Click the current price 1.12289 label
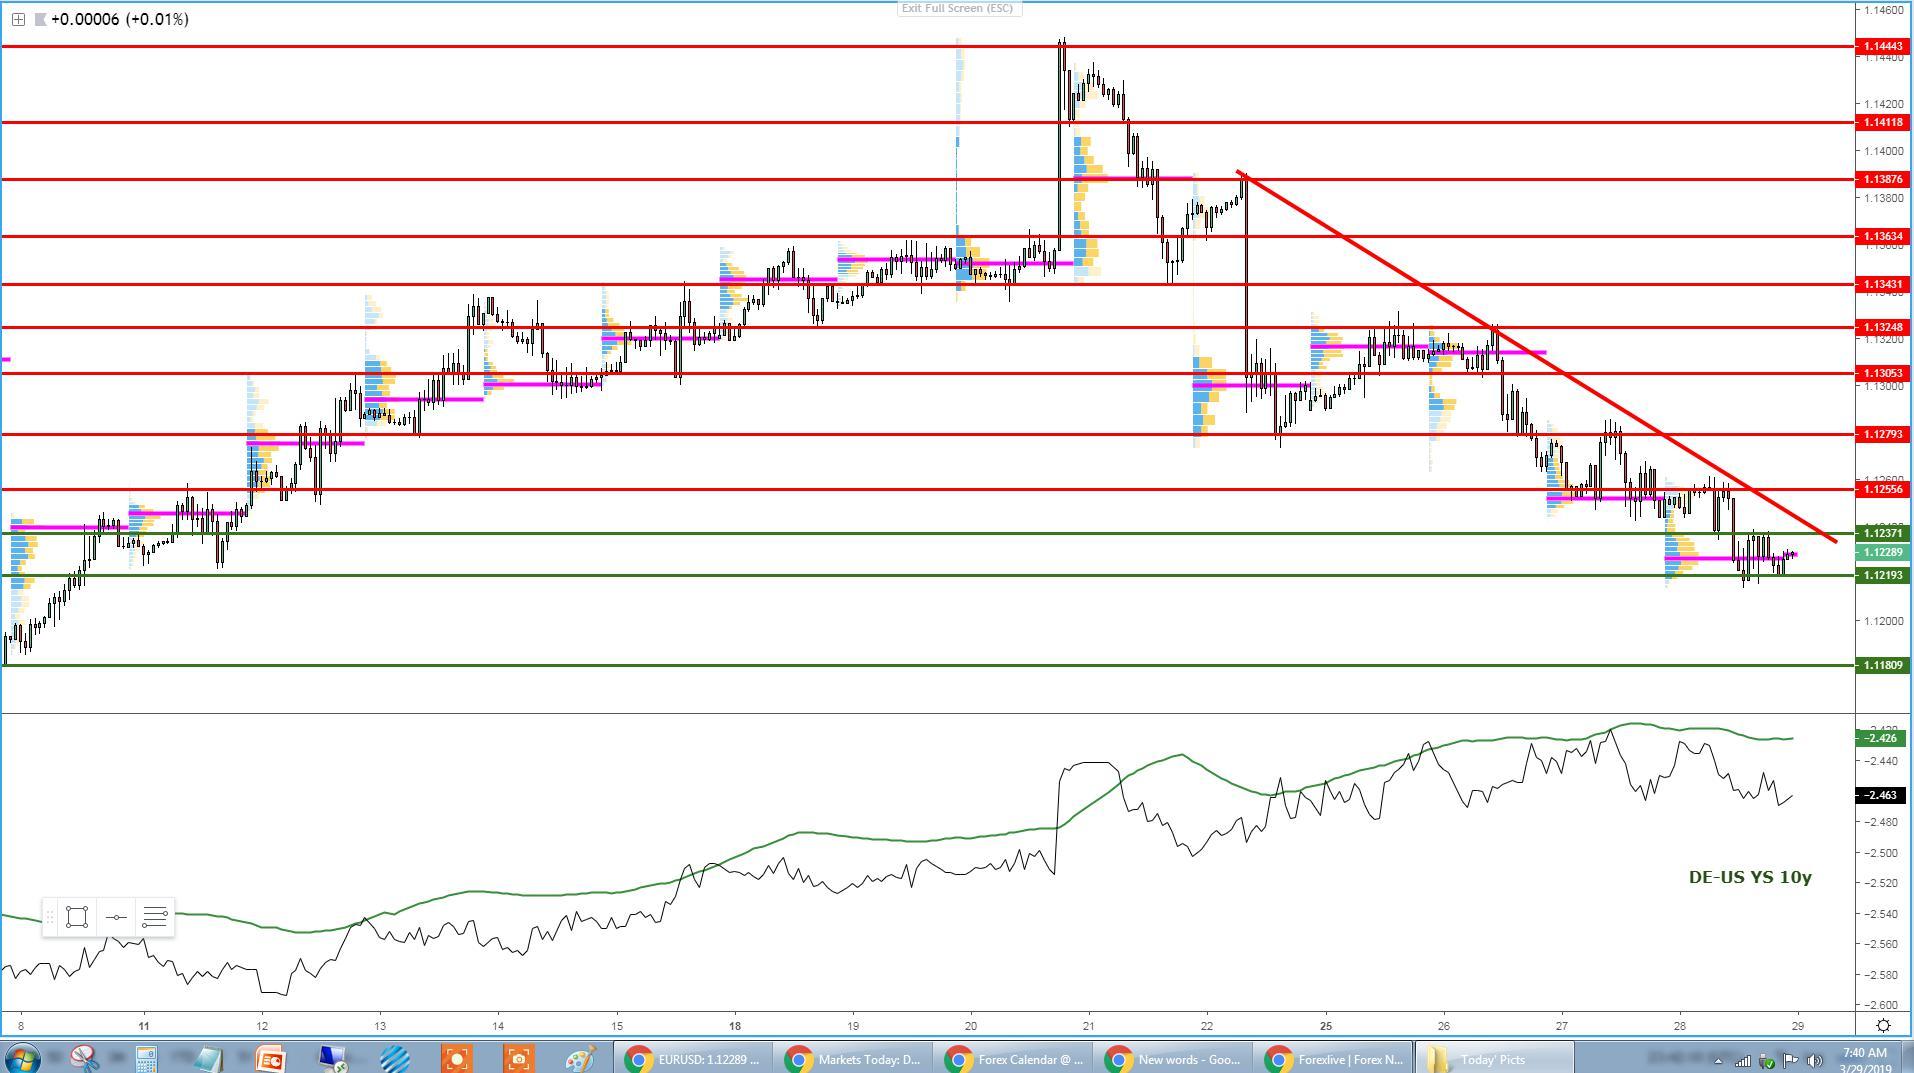Screen dimensions: 1914x1073 (1882, 552)
